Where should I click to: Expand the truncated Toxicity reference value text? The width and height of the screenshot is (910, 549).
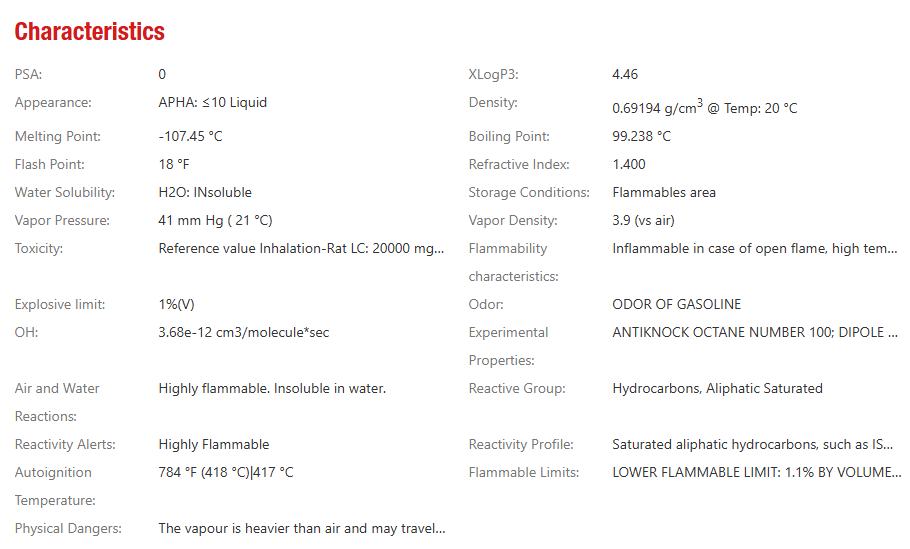[x=301, y=248]
